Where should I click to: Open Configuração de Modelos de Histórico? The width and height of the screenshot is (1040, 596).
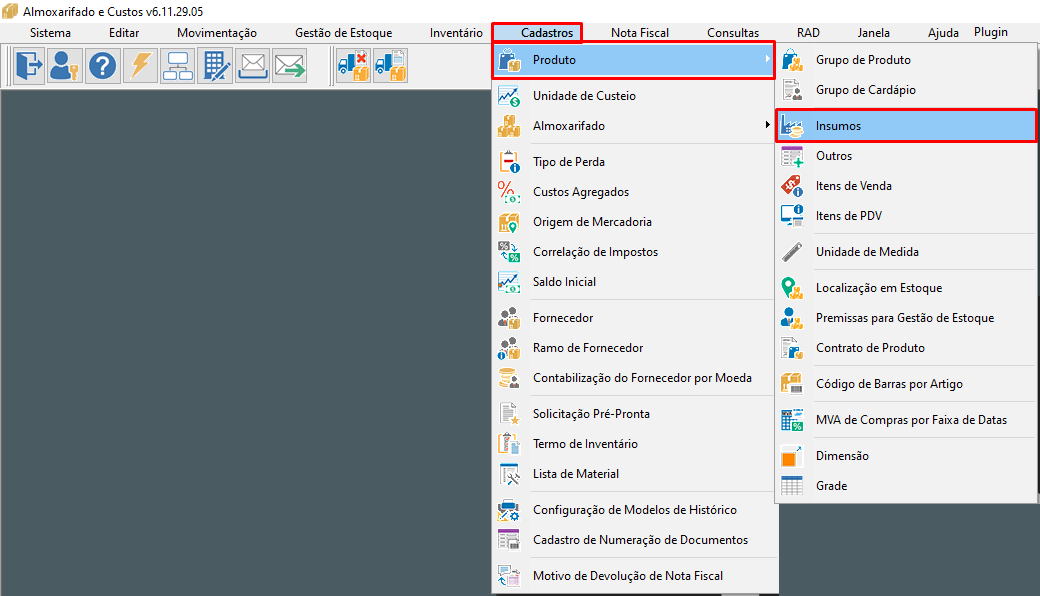634,510
